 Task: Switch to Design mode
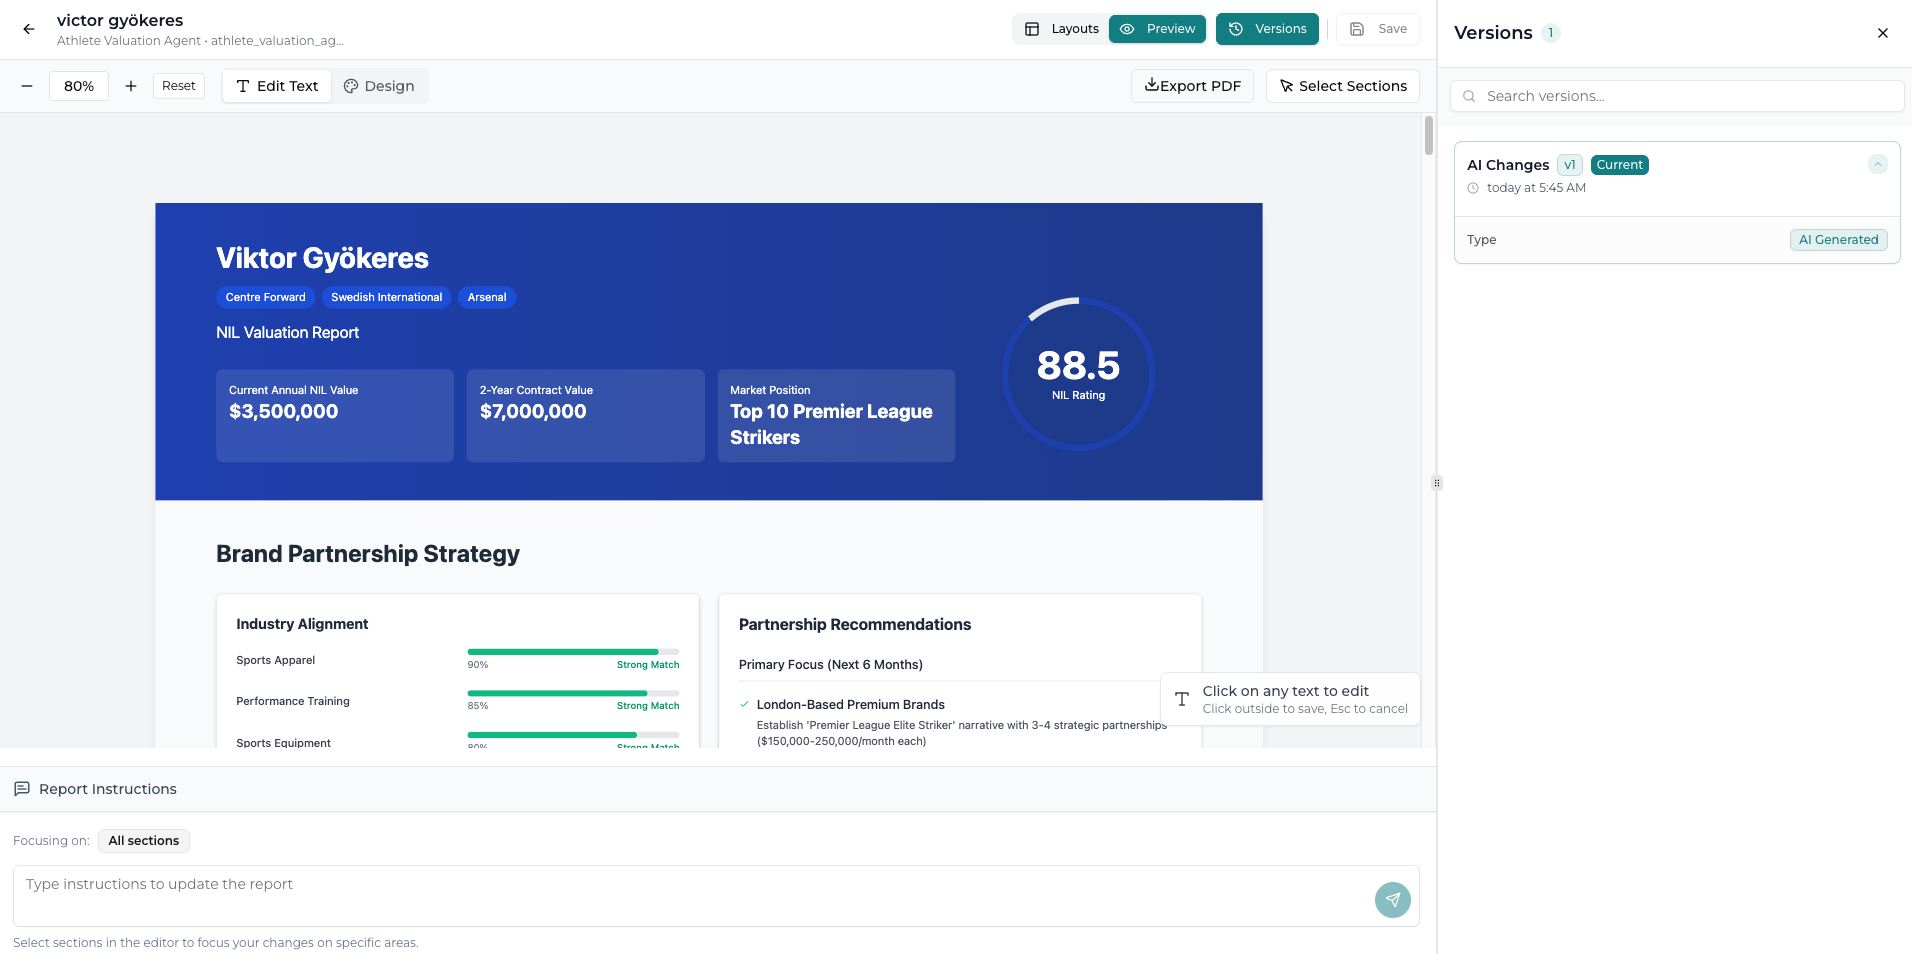click(x=379, y=86)
